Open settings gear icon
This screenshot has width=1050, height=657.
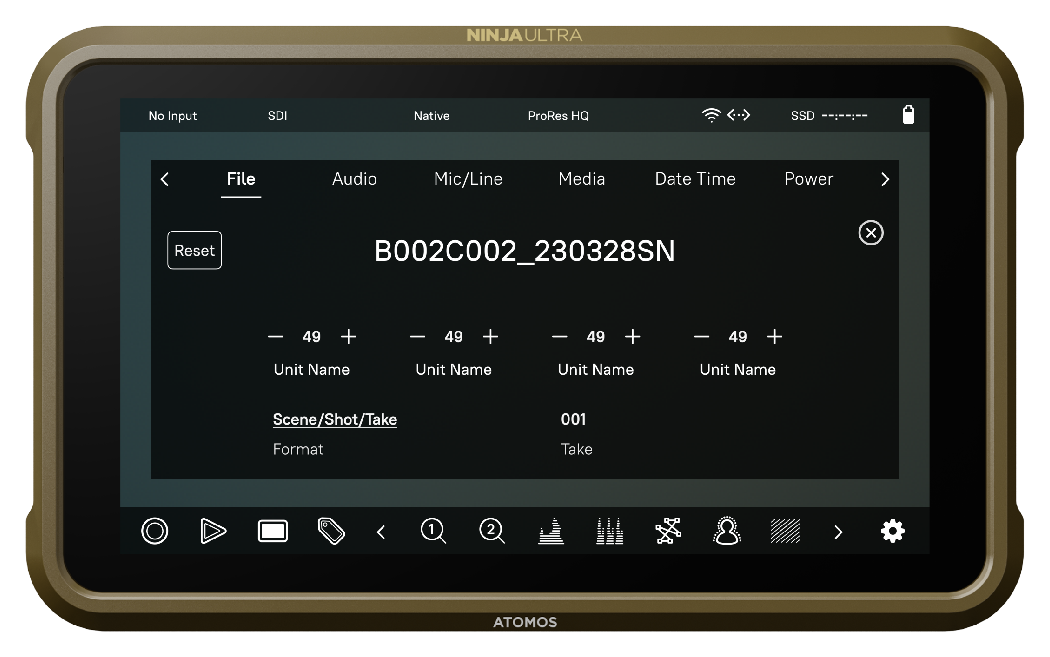[893, 532]
